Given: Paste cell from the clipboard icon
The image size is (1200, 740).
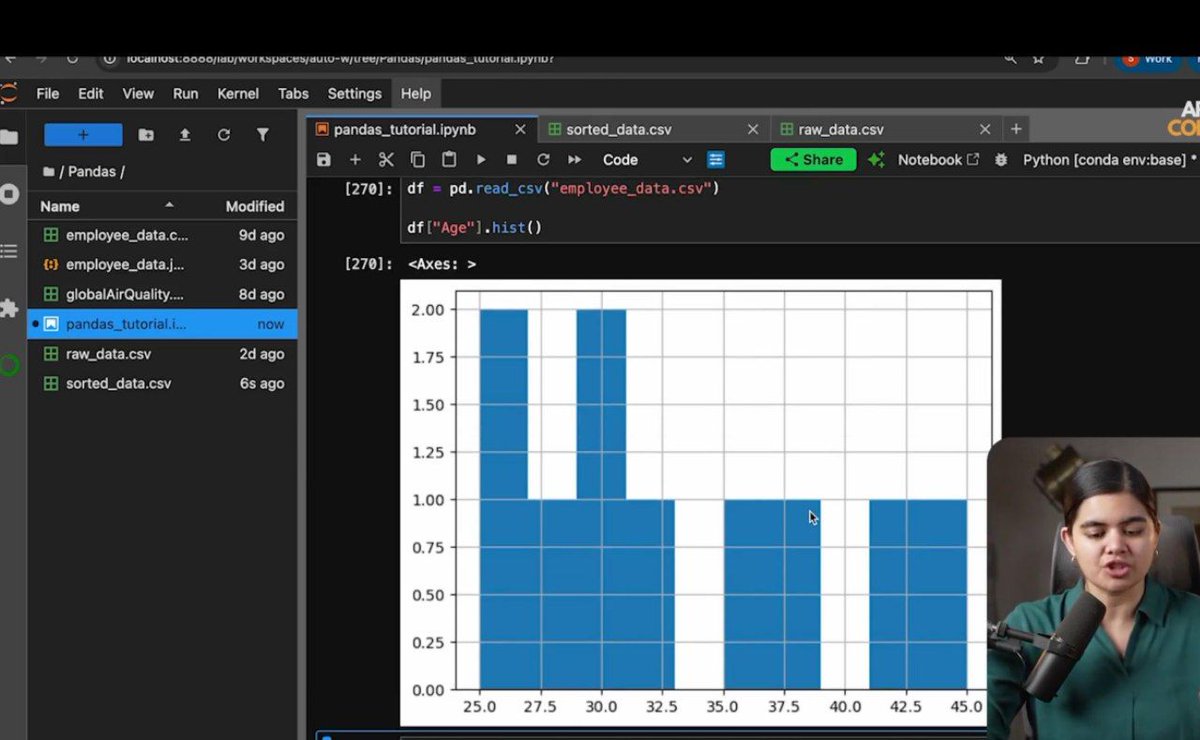Looking at the screenshot, I should 449,160.
